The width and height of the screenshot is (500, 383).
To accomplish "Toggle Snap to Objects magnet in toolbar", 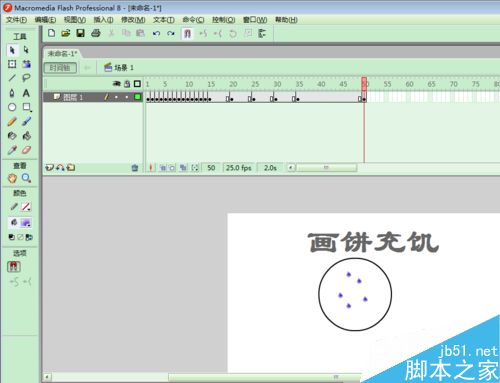I will coord(187,33).
